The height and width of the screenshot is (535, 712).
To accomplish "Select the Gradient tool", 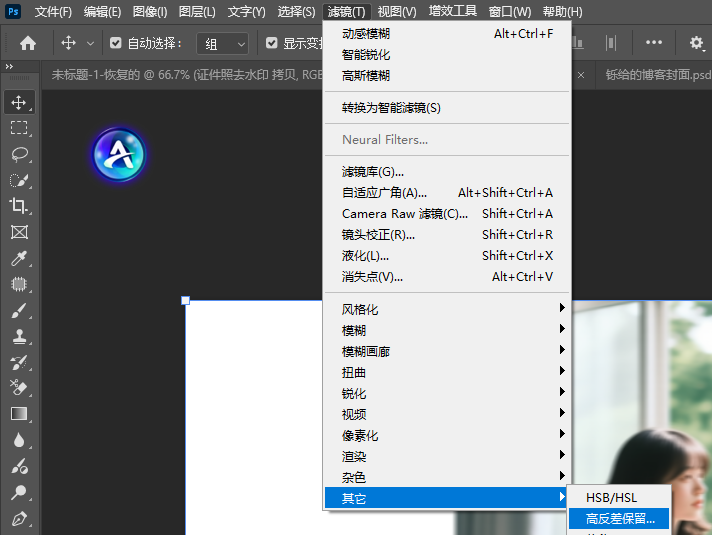I will tap(19, 414).
